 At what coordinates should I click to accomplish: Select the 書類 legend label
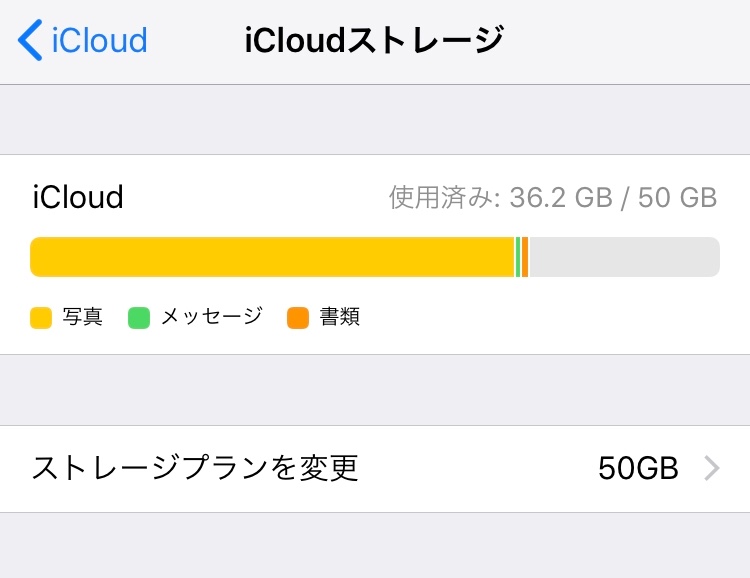340,318
